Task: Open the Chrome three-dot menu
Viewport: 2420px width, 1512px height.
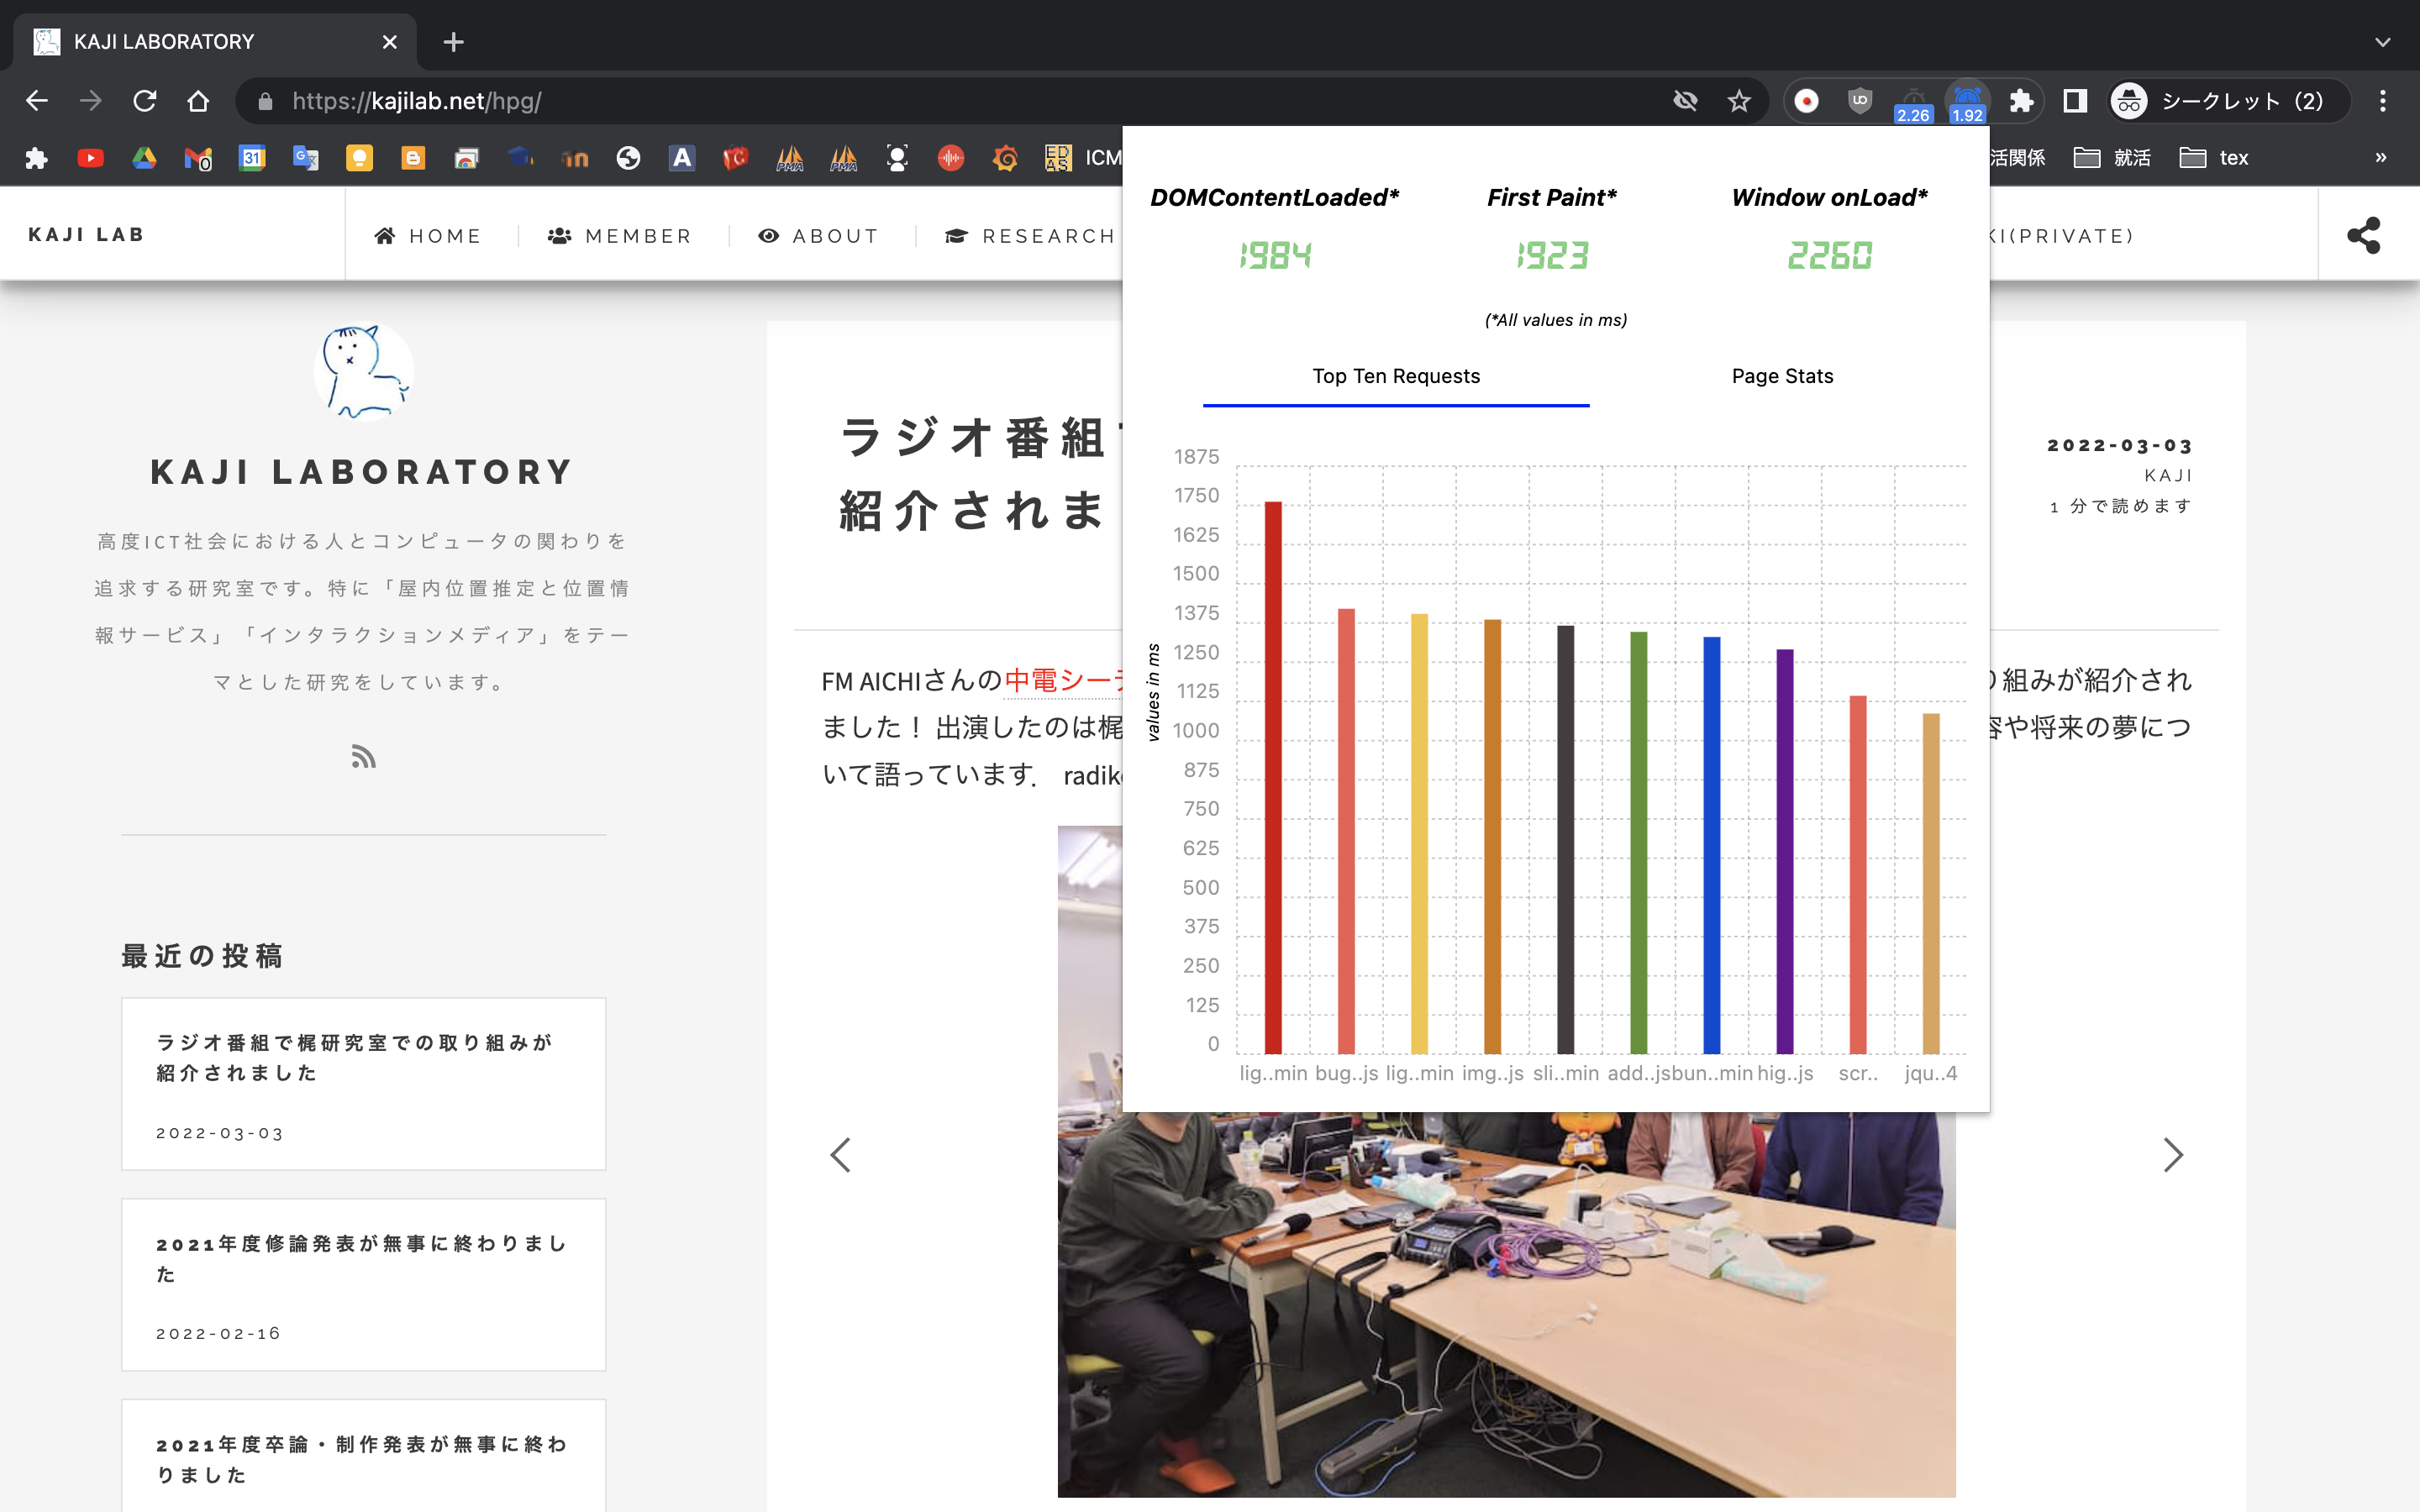Action: click(2382, 101)
